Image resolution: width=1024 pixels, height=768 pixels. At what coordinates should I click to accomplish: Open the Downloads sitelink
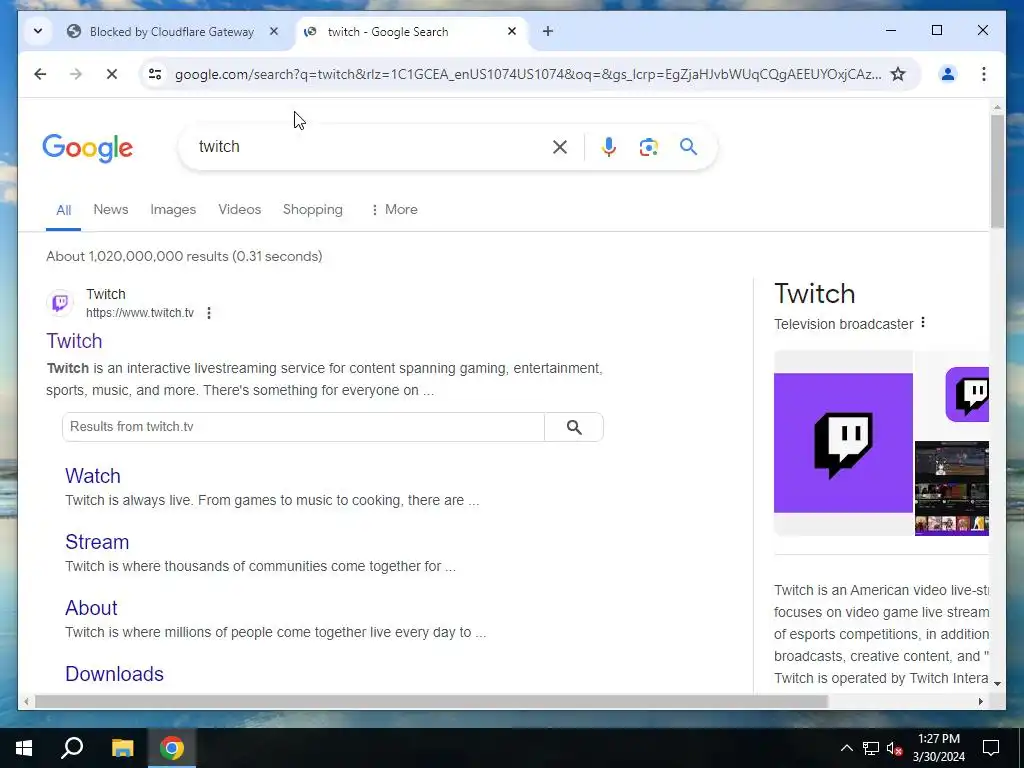(x=114, y=673)
